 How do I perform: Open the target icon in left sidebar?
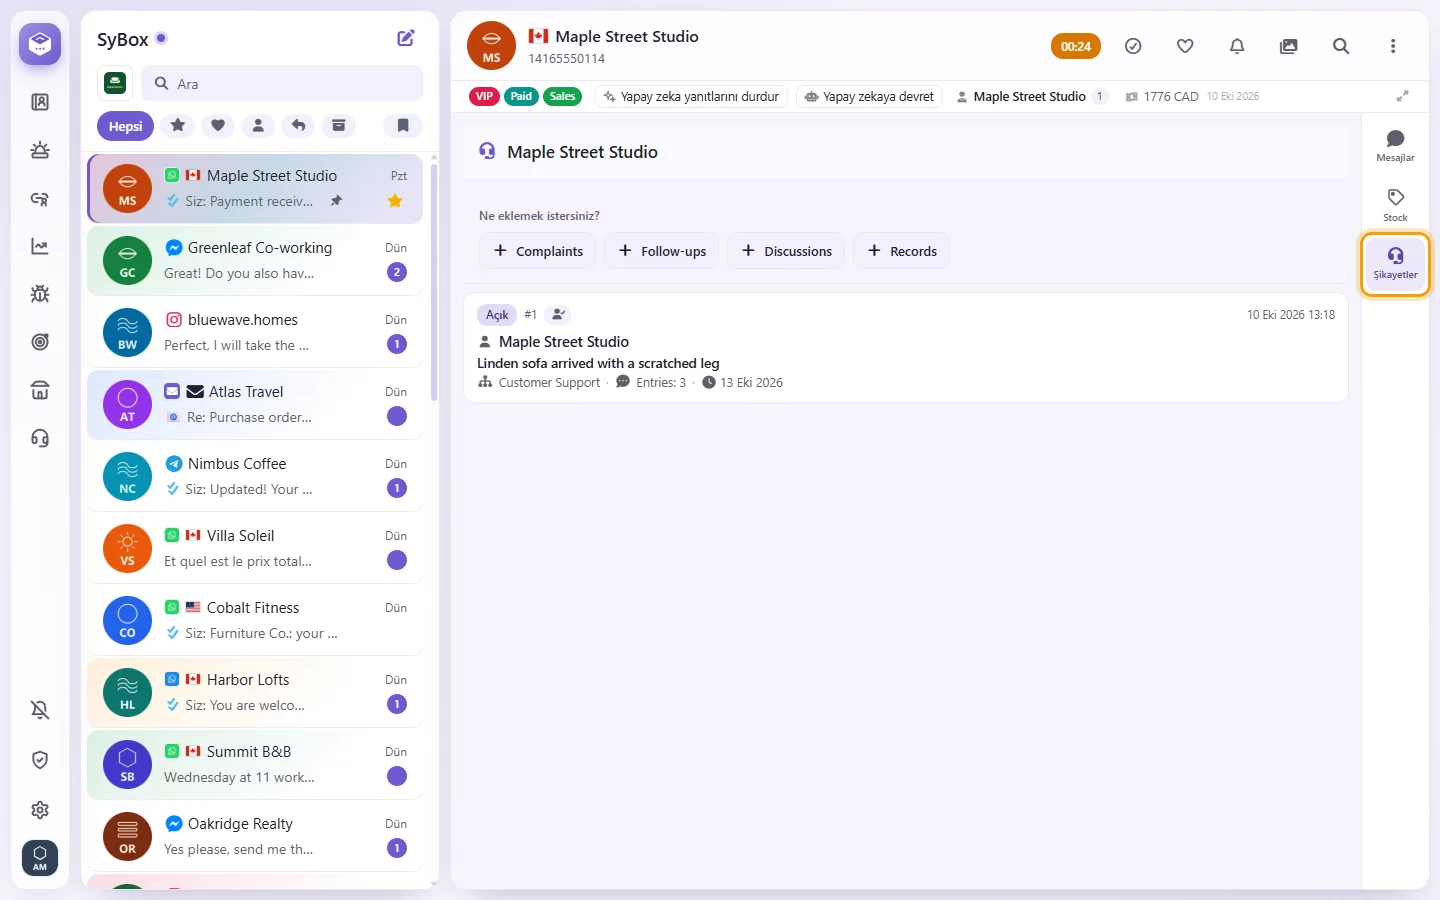[x=40, y=342]
